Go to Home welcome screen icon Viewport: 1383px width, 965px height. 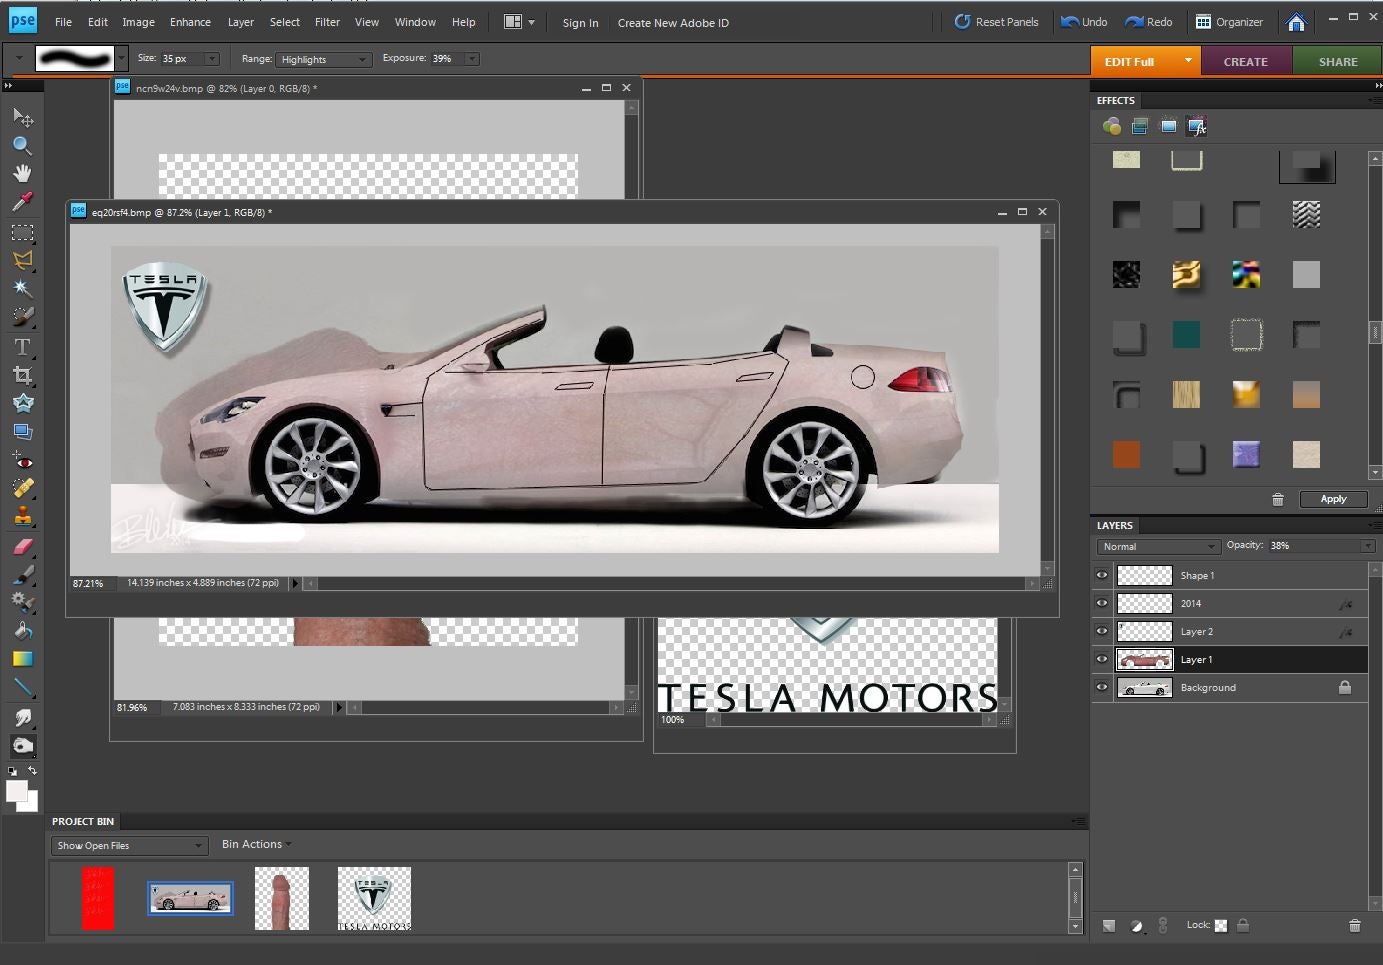(1296, 22)
